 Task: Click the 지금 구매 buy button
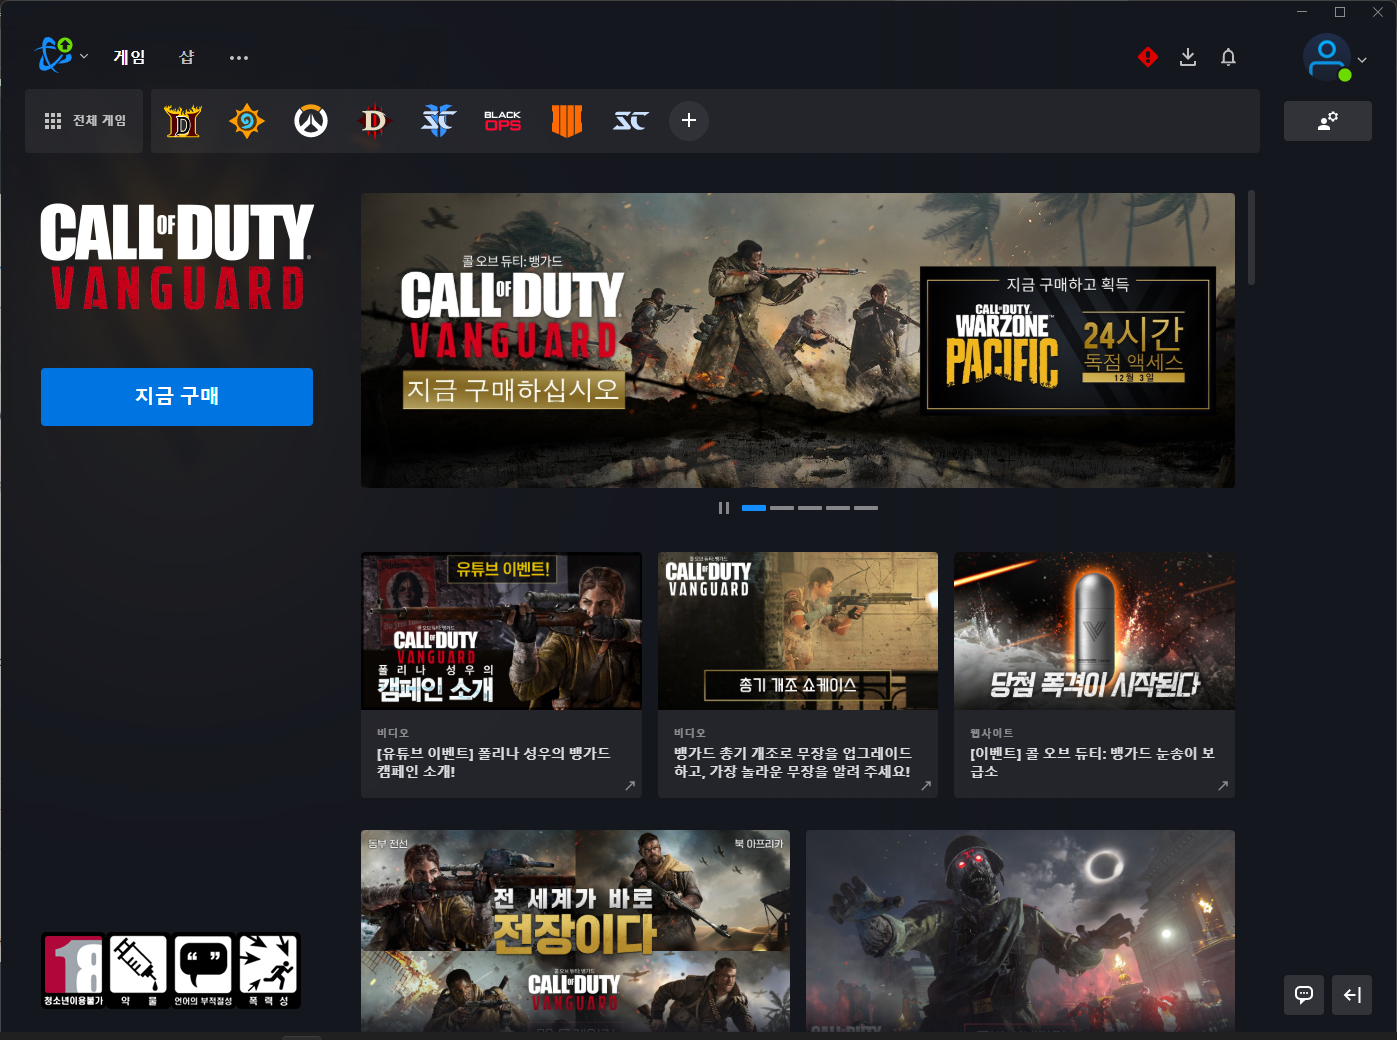click(177, 397)
